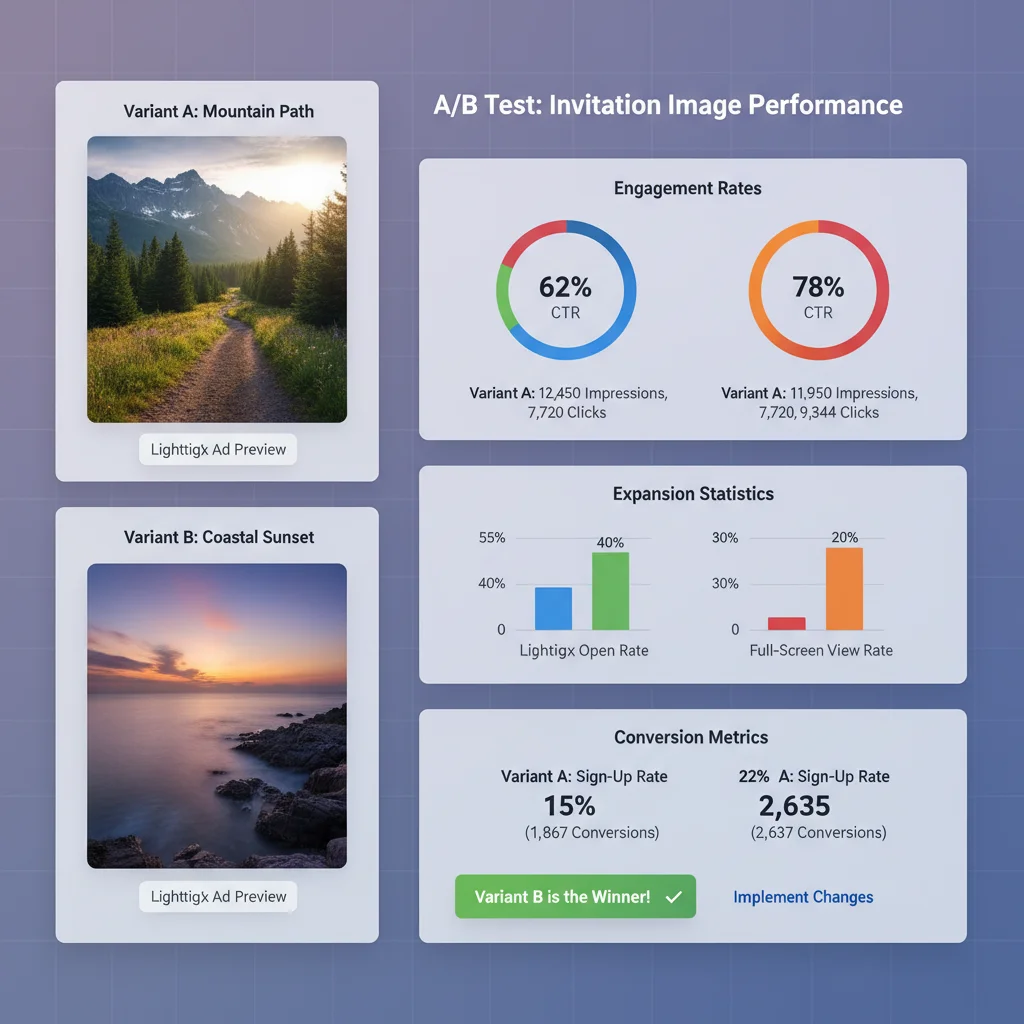Click the 'Lightigx Open Rate' label
The width and height of the screenshot is (1024, 1024).
pyautogui.click(x=584, y=650)
